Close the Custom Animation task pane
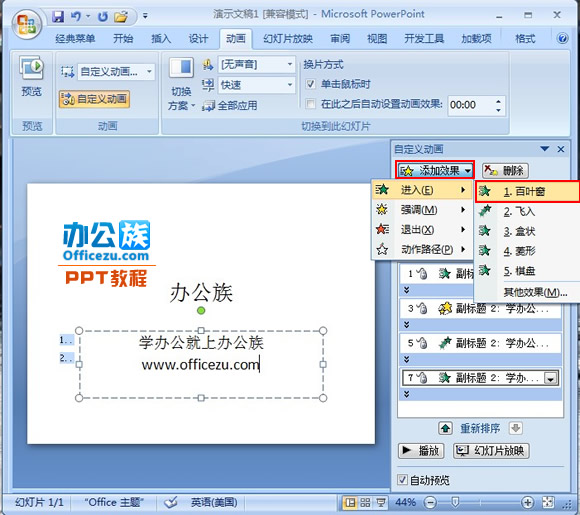The width and height of the screenshot is (580, 515). coord(561,149)
